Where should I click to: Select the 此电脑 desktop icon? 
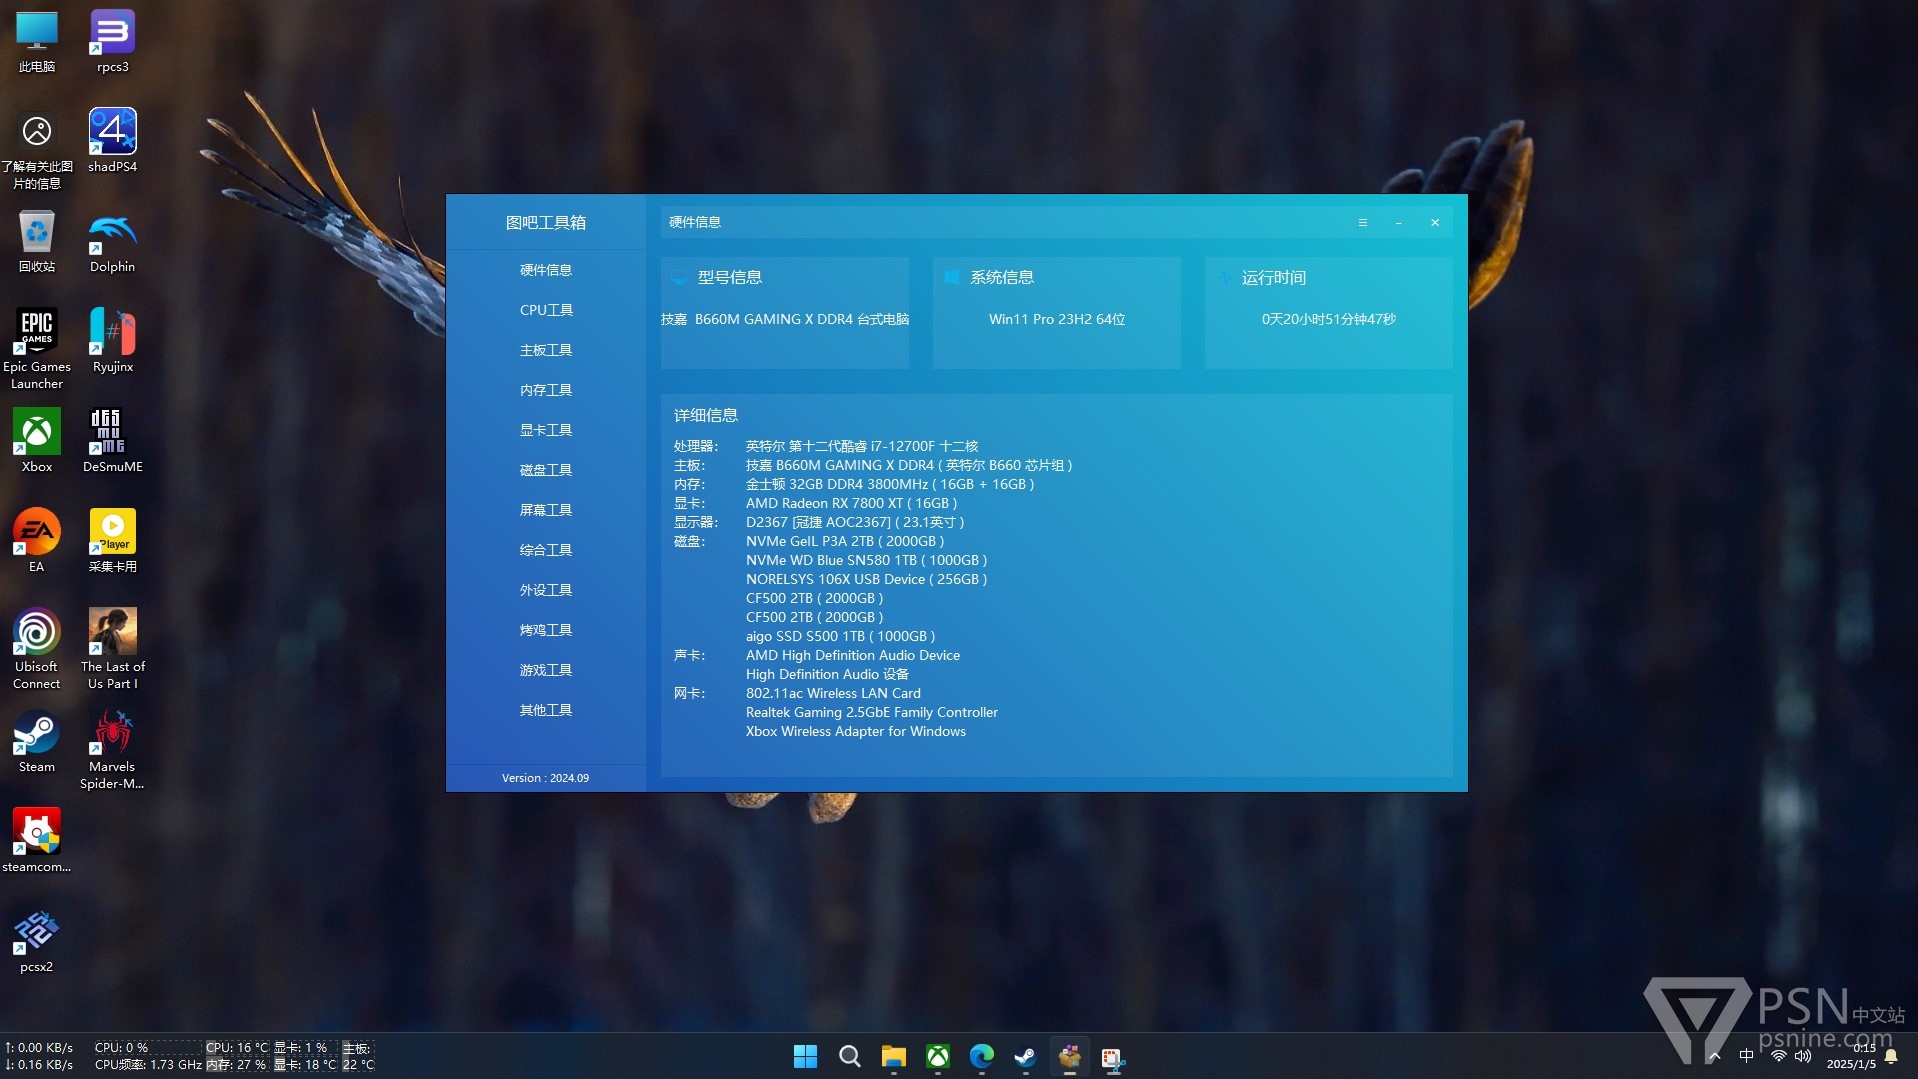37,42
